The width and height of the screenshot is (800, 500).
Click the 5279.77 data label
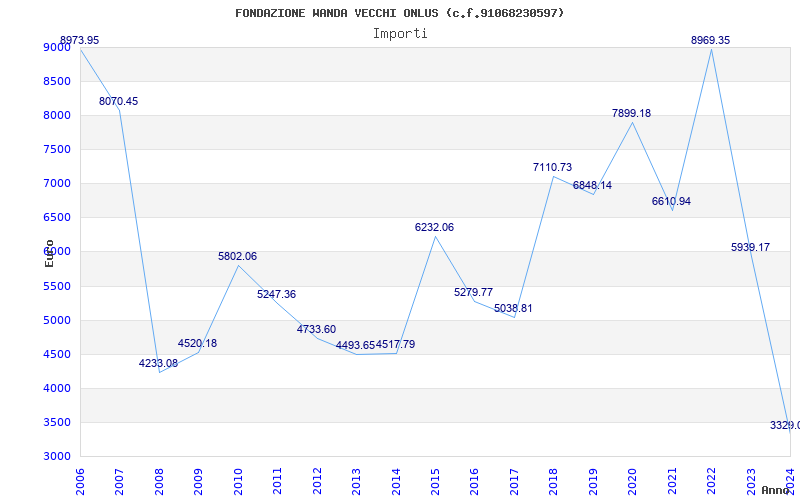[473, 292]
